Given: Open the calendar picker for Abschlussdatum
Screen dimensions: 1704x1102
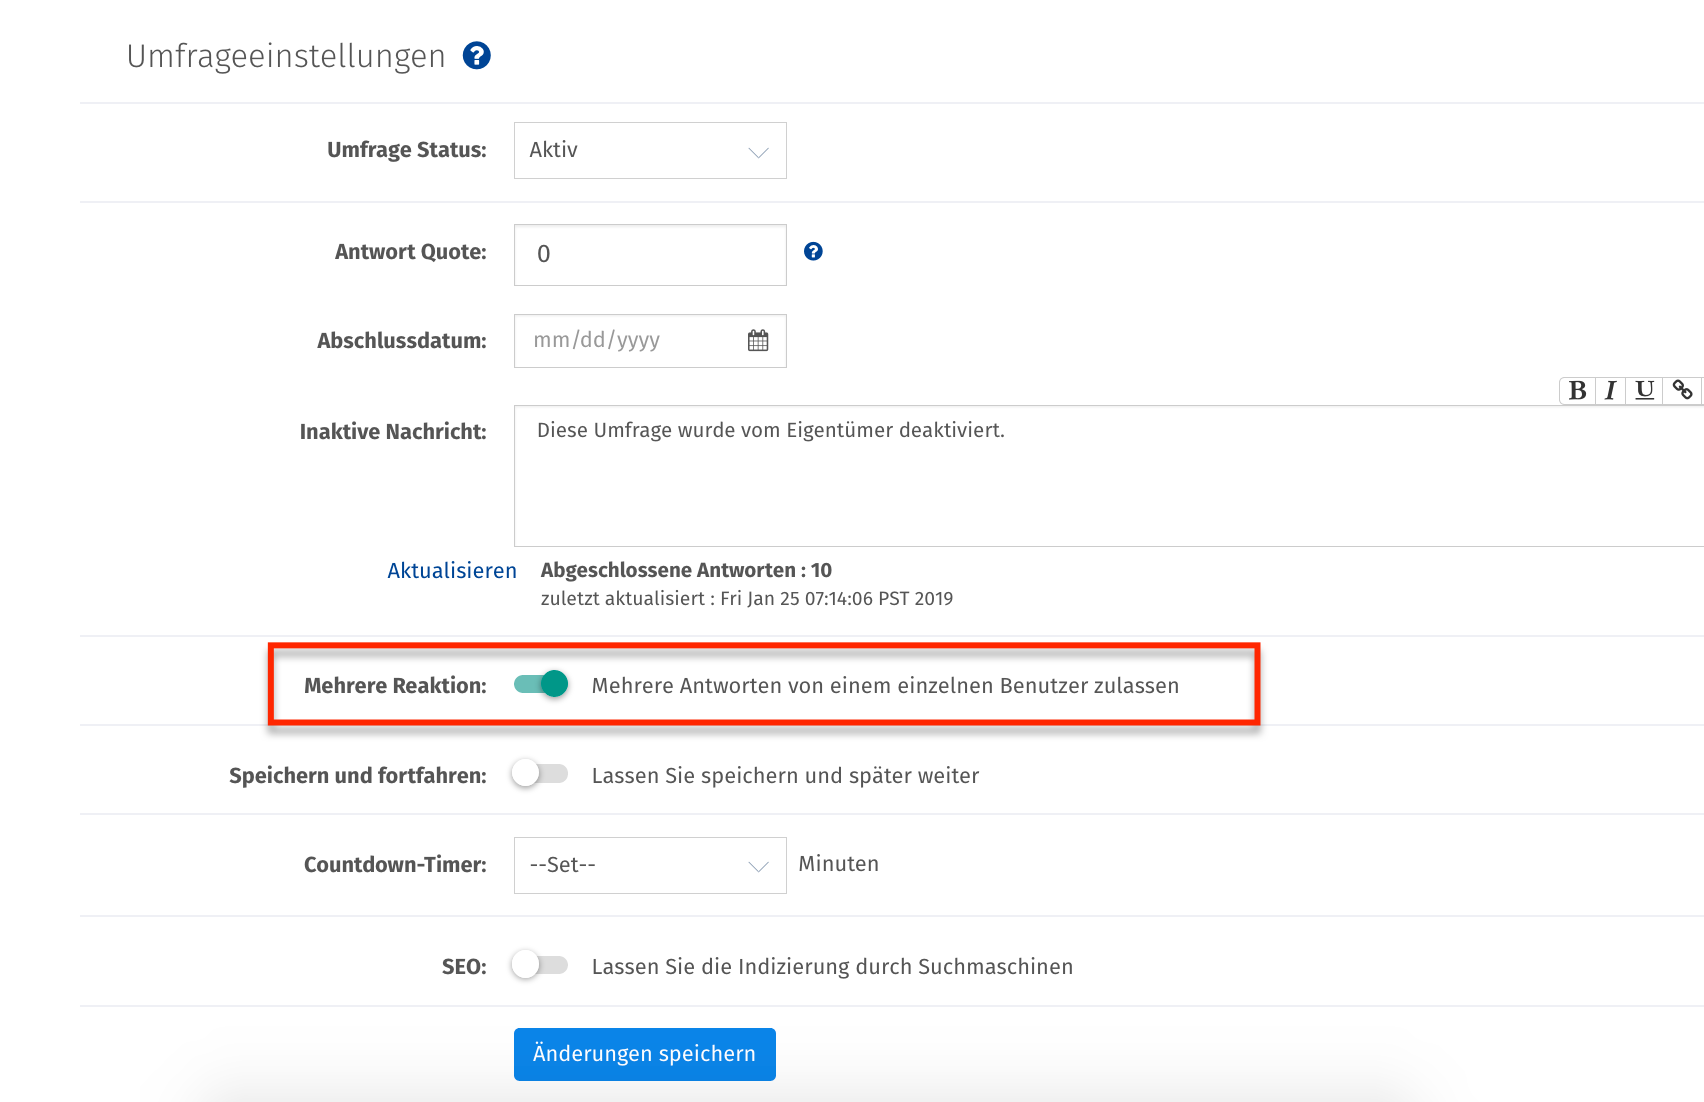Looking at the screenshot, I should point(758,340).
